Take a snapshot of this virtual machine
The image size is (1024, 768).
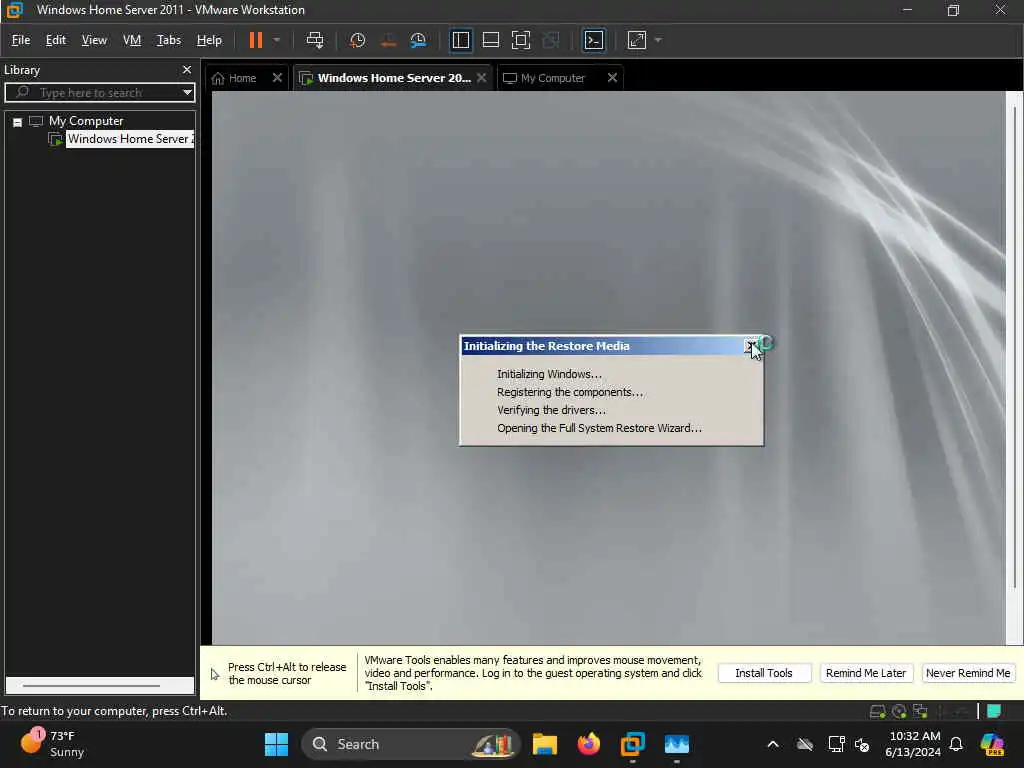coord(357,40)
